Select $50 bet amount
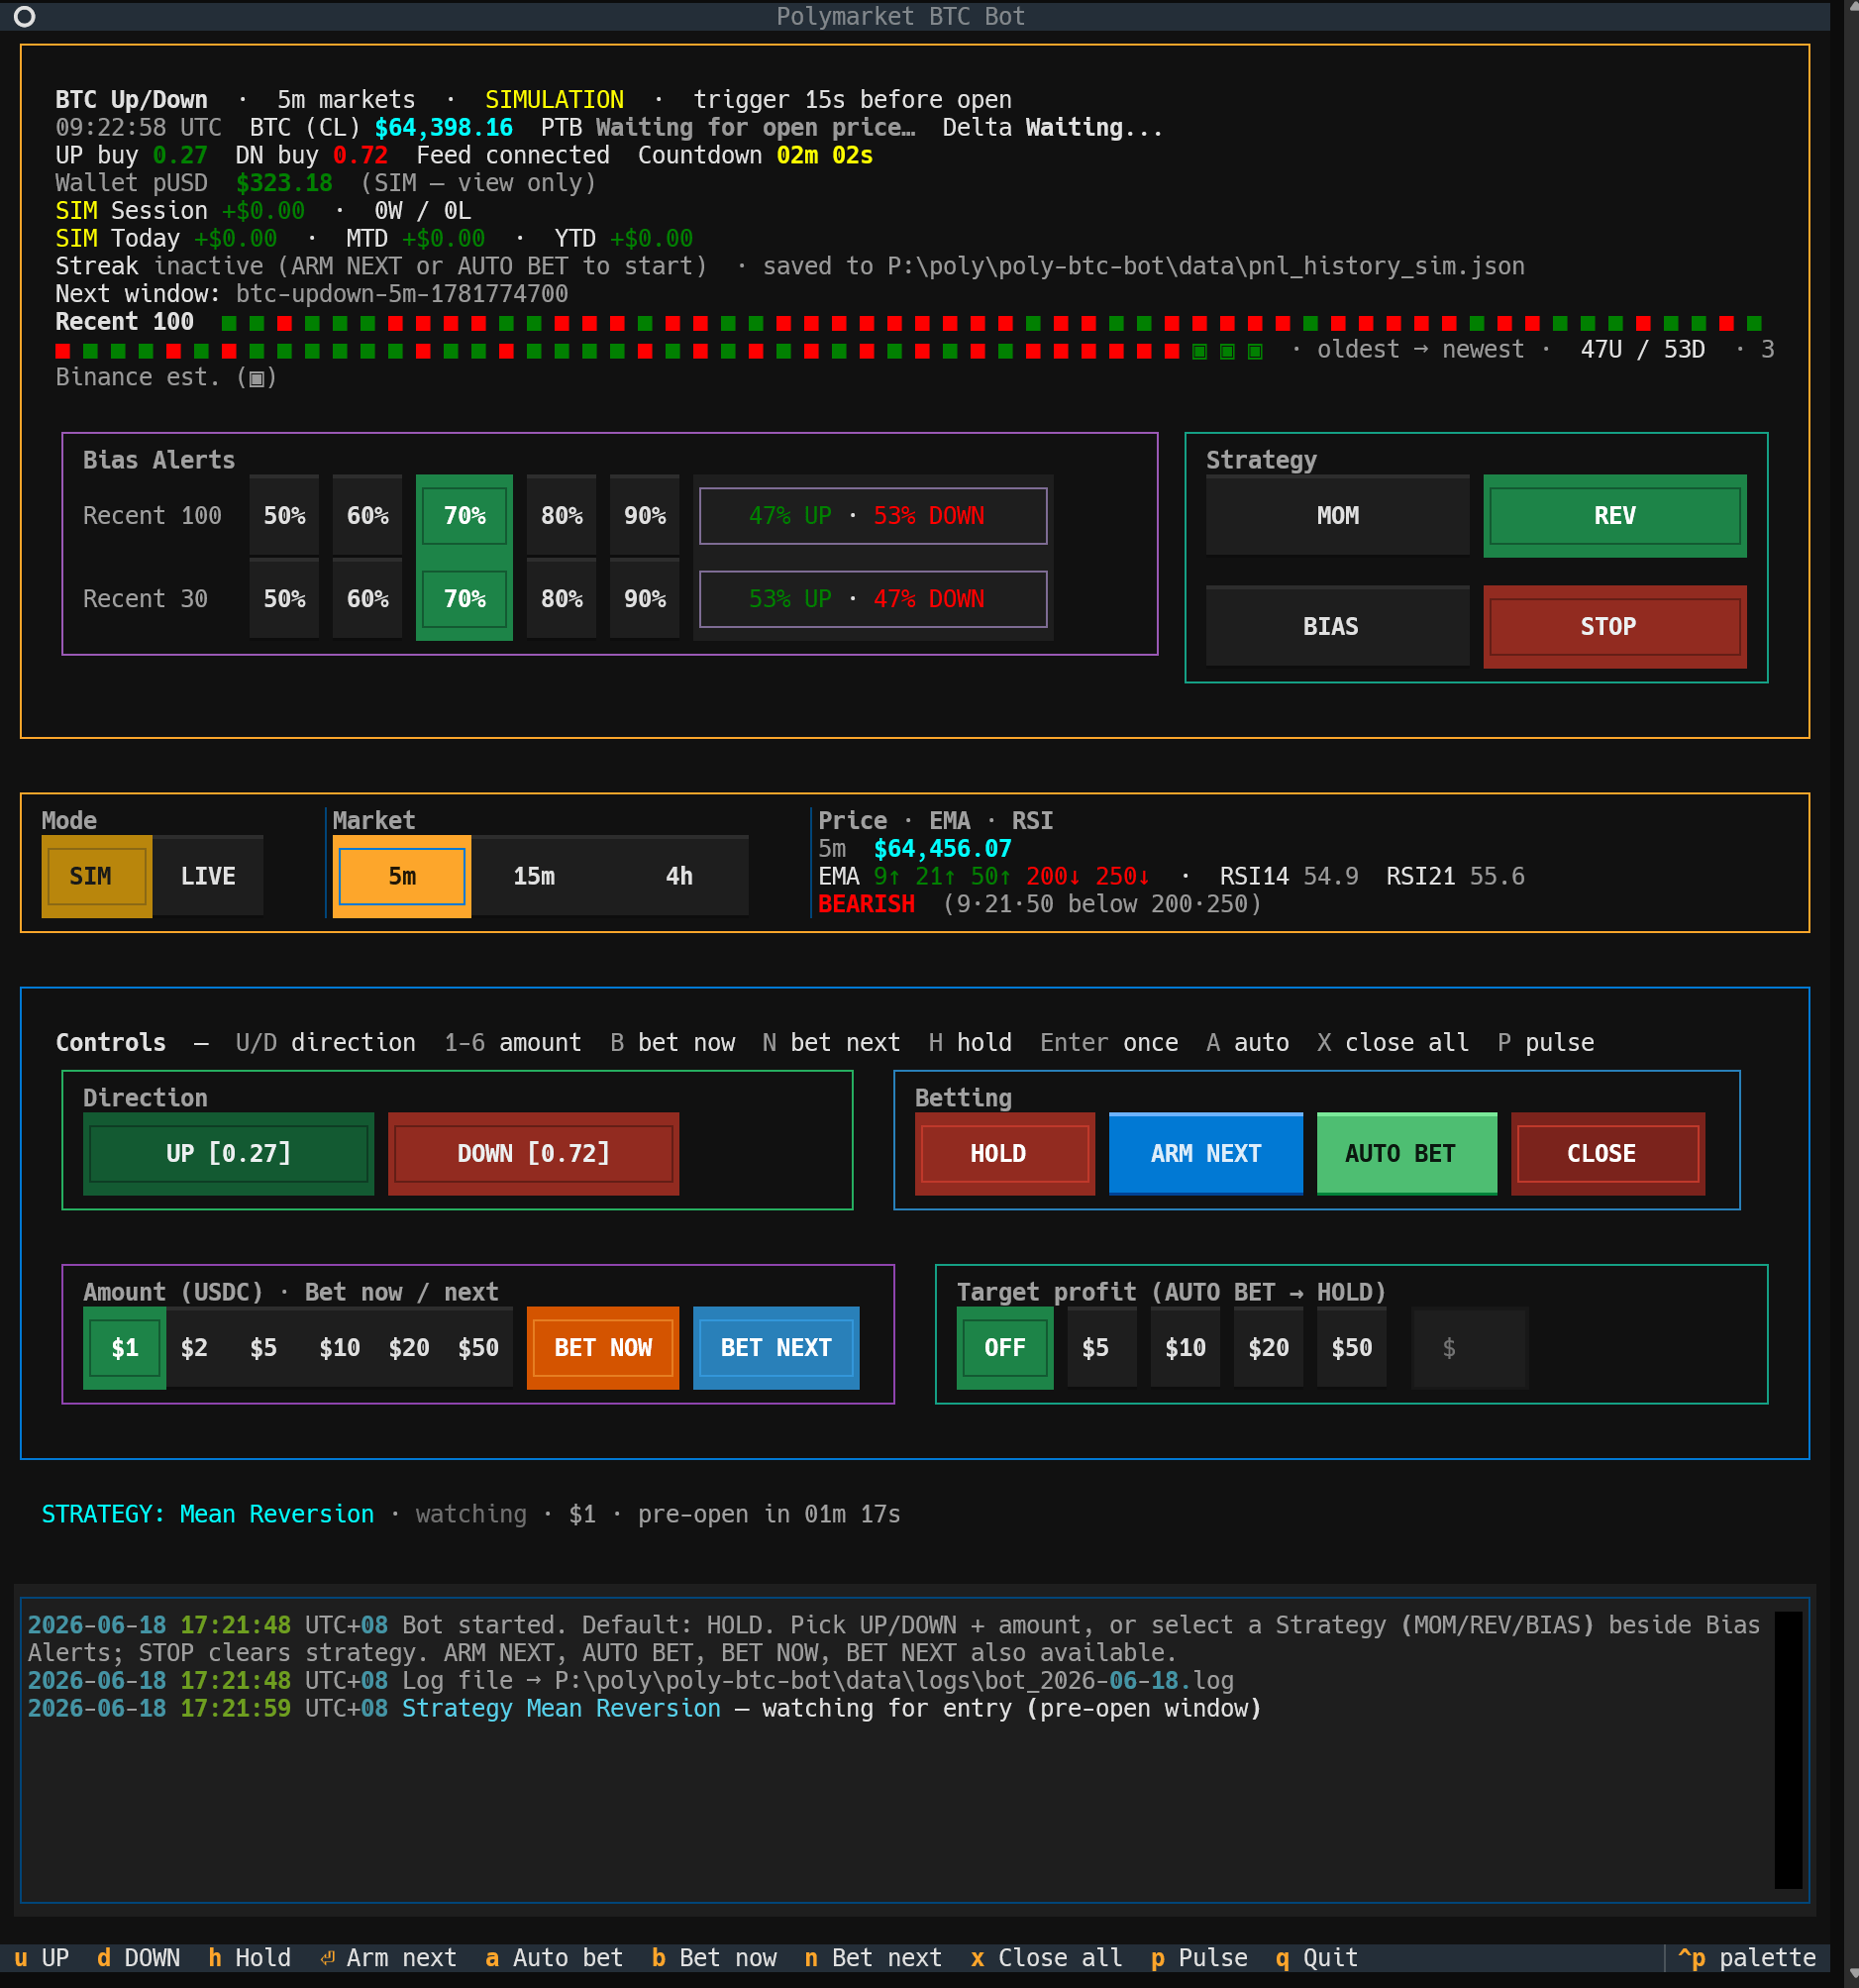1859x1988 pixels. point(478,1347)
